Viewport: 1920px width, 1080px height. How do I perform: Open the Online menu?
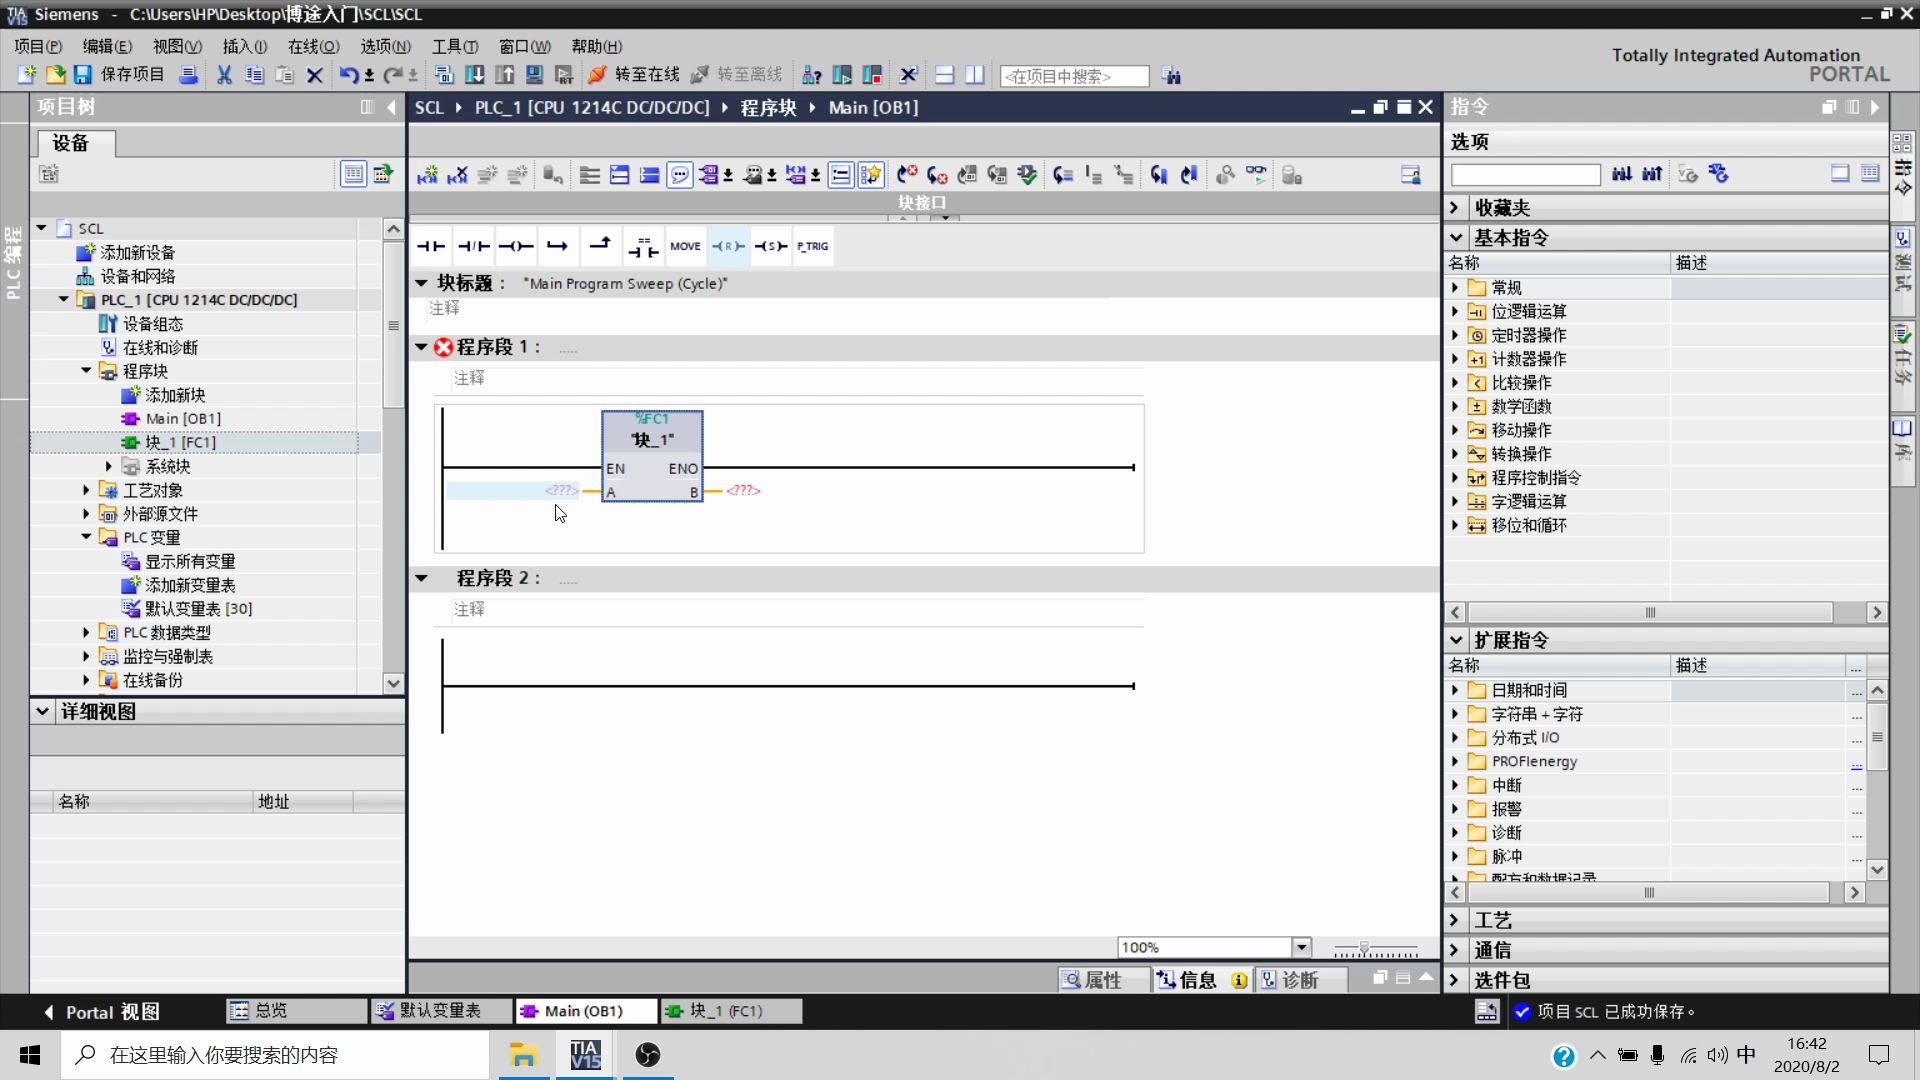(313, 46)
